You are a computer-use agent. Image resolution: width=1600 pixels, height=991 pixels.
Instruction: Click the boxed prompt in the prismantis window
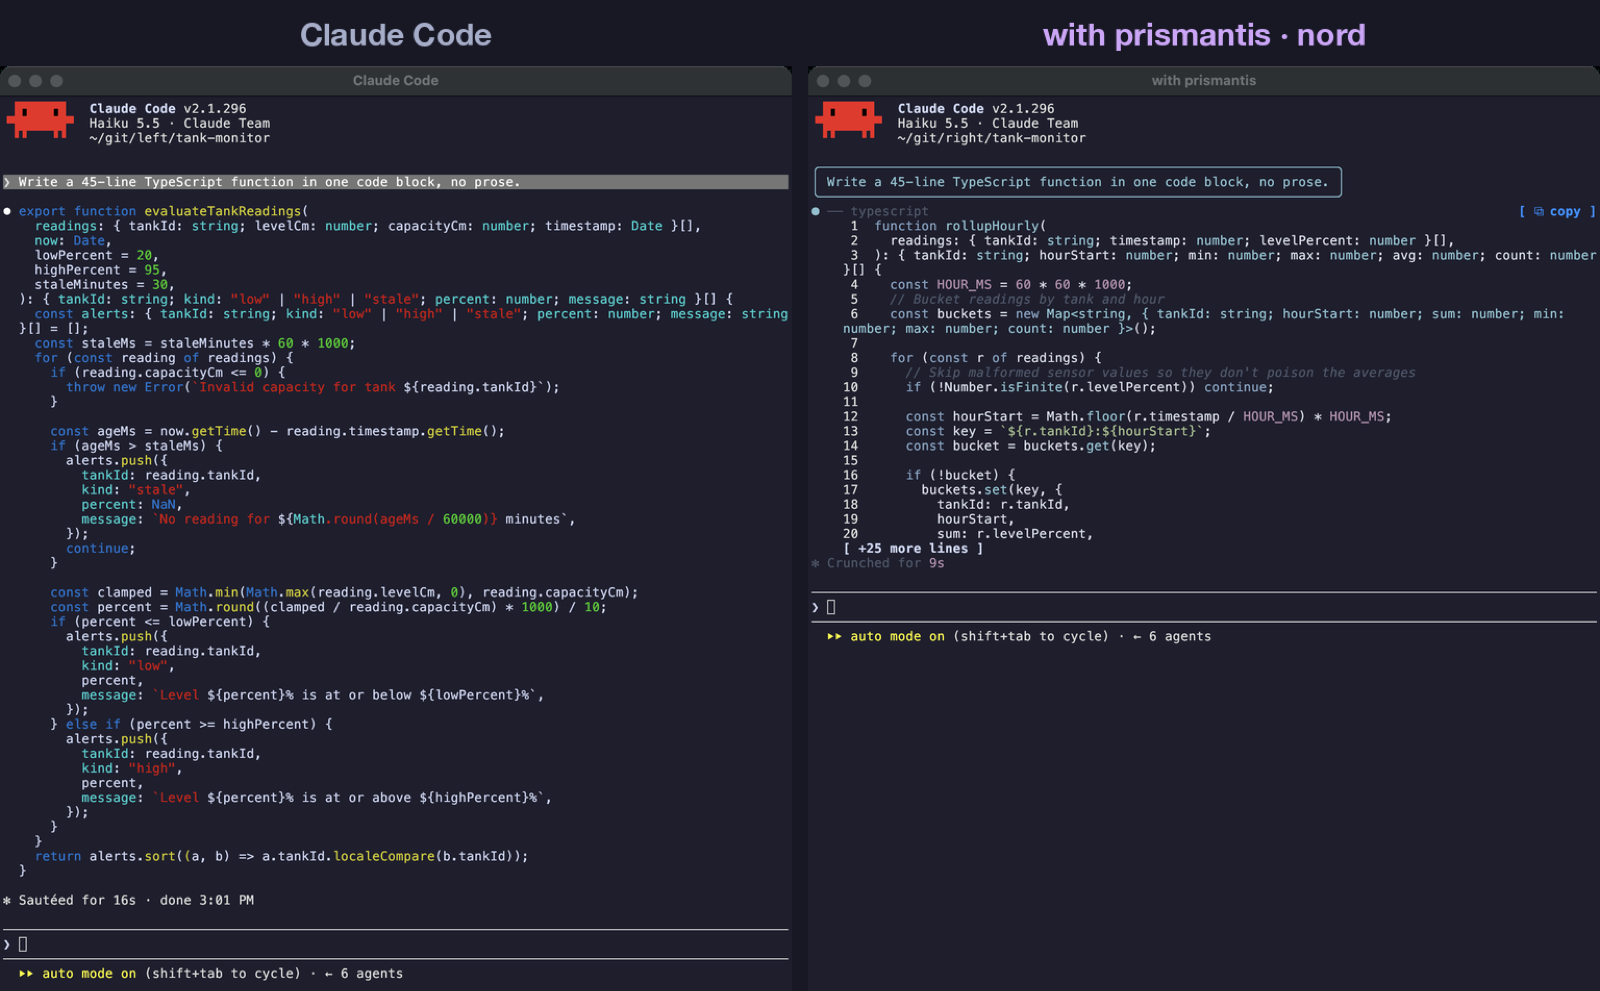click(x=1078, y=182)
